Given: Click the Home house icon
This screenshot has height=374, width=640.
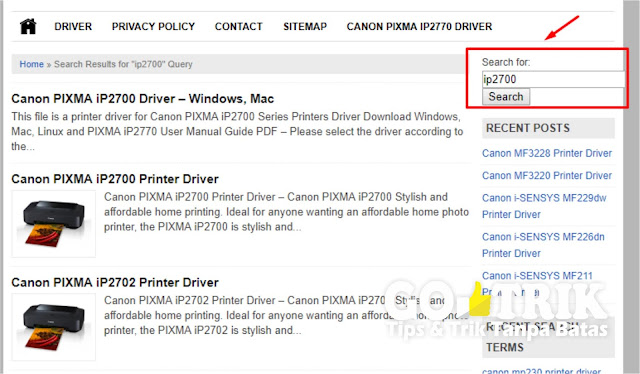Looking at the screenshot, I should point(28,27).
